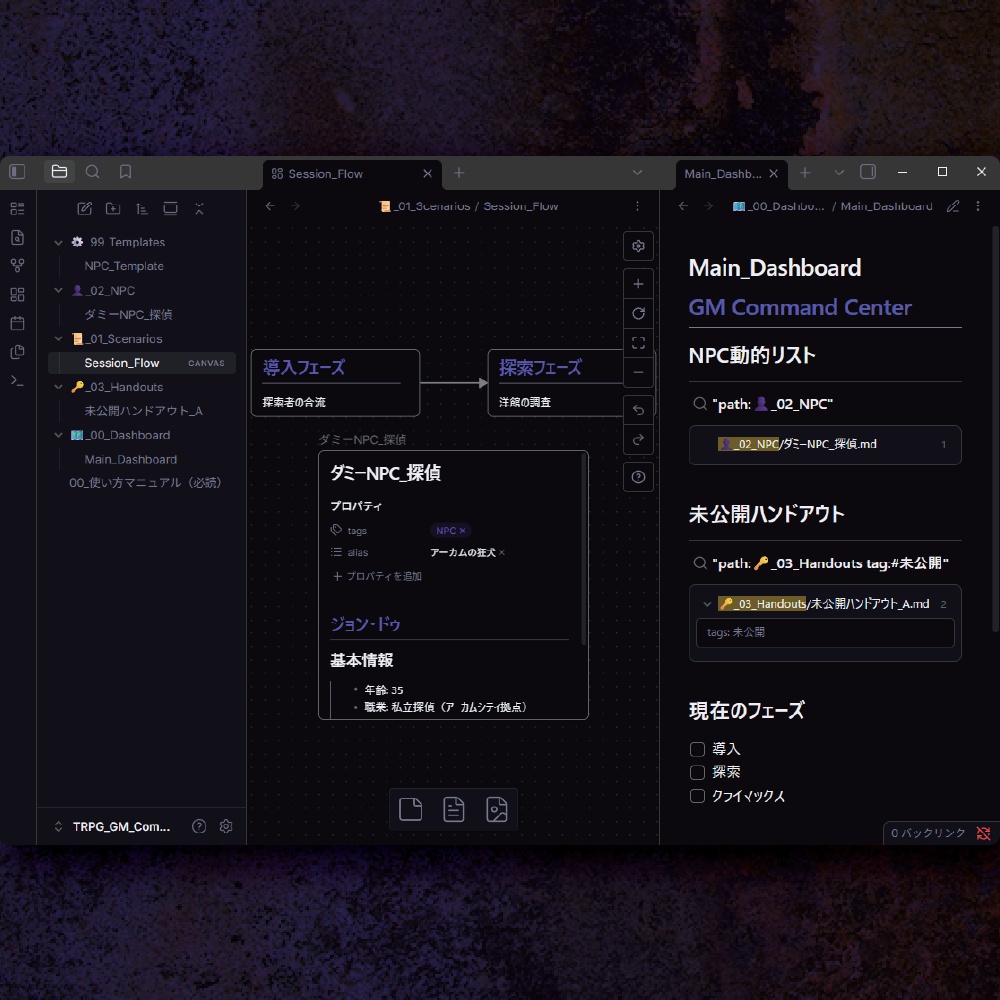
Task: Toggle the left sidebar collapse icon
Action: click(17, 172)
